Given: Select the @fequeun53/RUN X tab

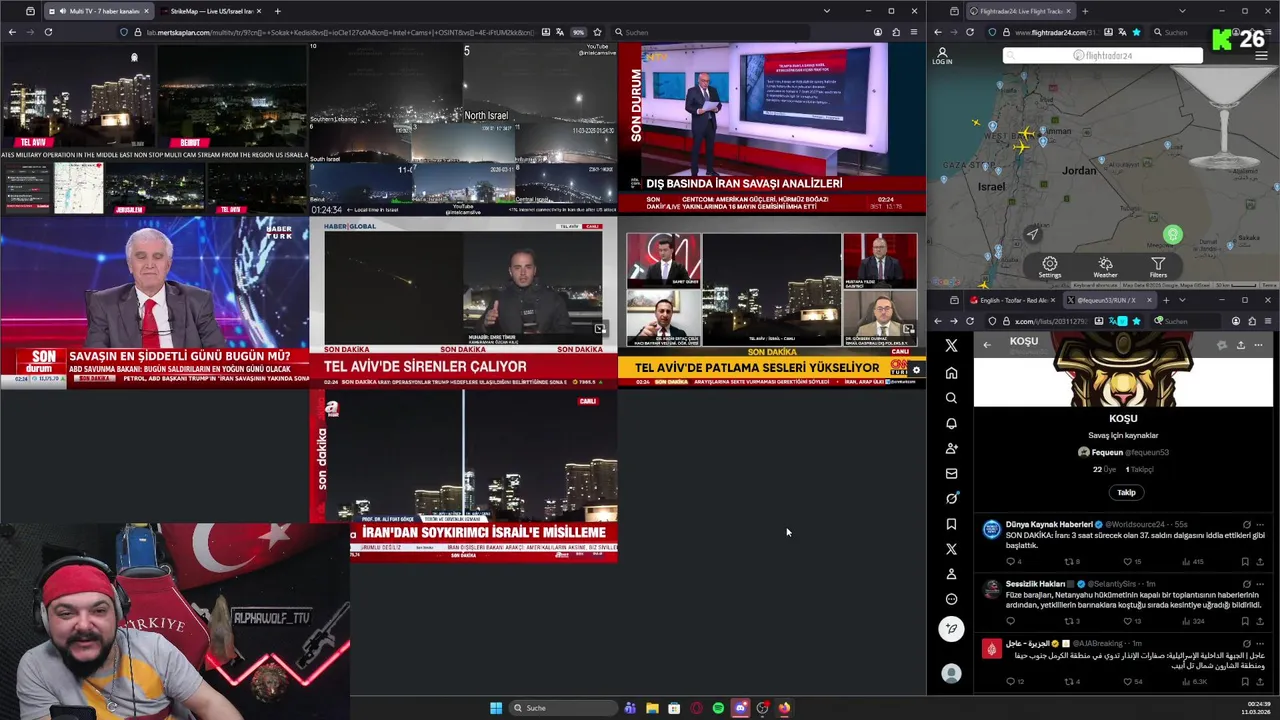Looking at the screenshot, I should pos(1108,300).
